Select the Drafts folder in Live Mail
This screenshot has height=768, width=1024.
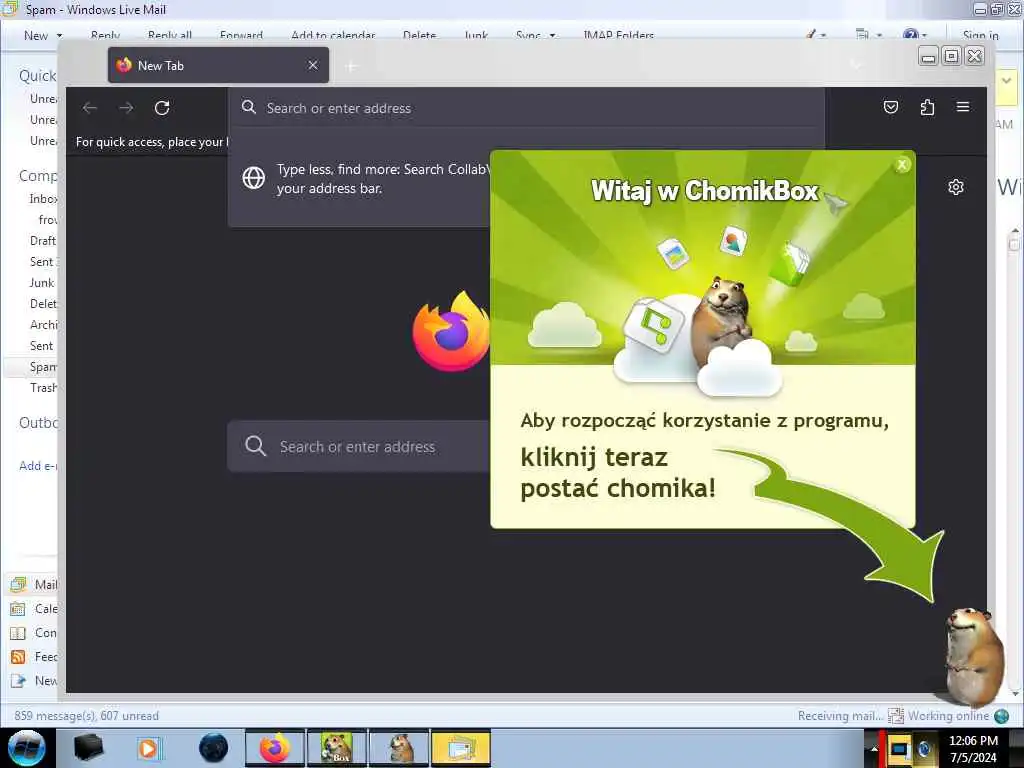[x=42, y=241]
